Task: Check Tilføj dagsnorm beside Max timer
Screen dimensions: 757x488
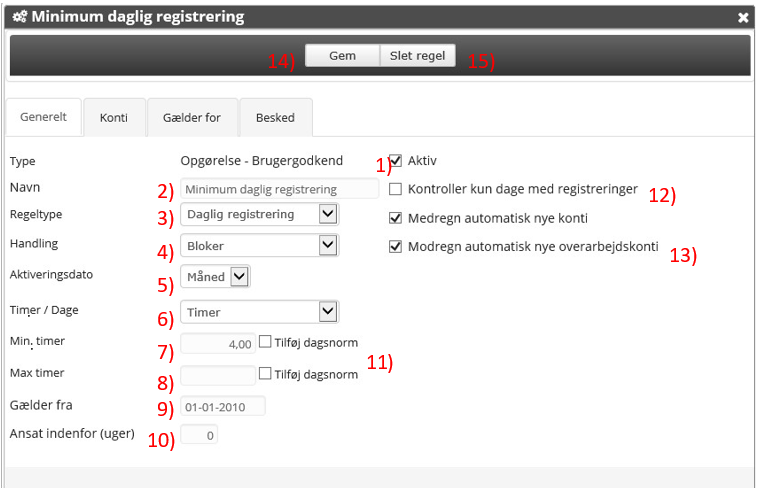Action: [265, 374]
